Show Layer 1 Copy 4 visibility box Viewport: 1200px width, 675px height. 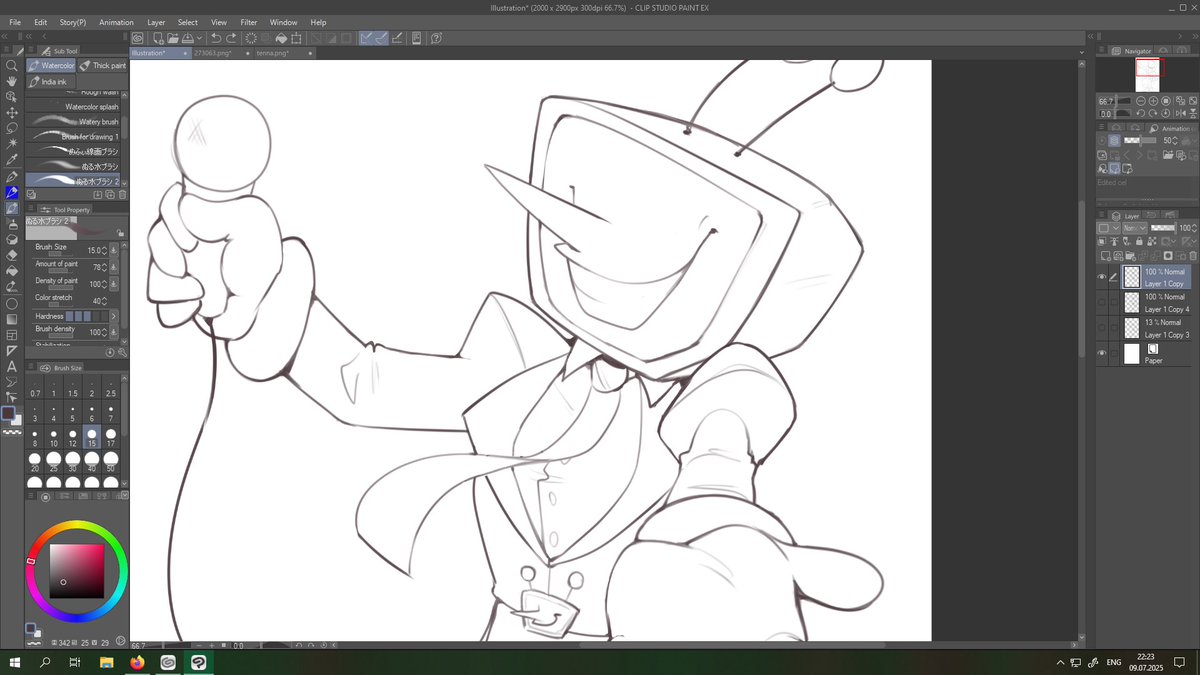1102,302
